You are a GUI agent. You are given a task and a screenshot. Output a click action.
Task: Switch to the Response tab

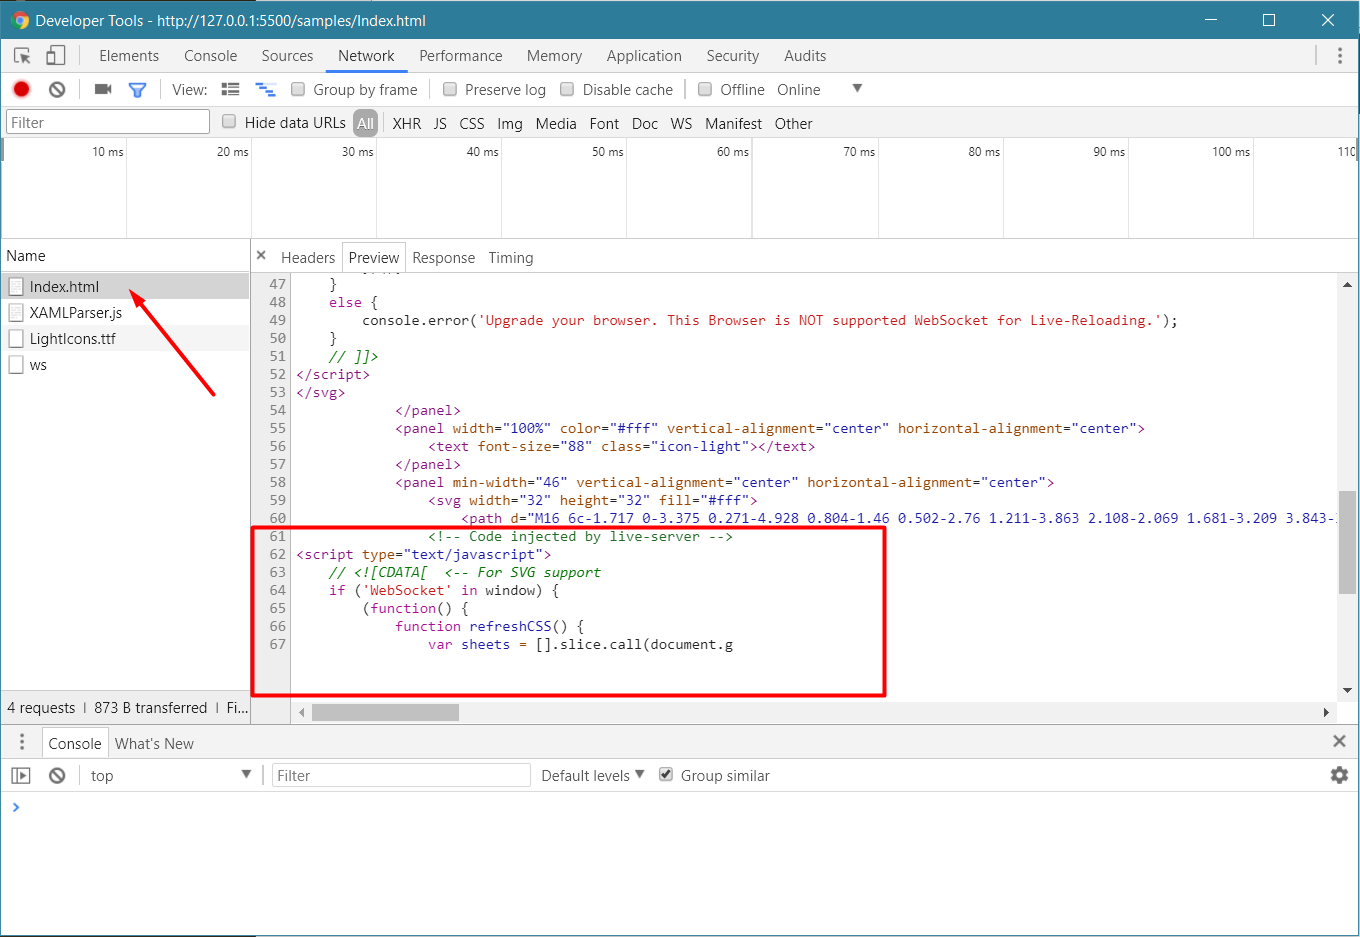[443, 257]
